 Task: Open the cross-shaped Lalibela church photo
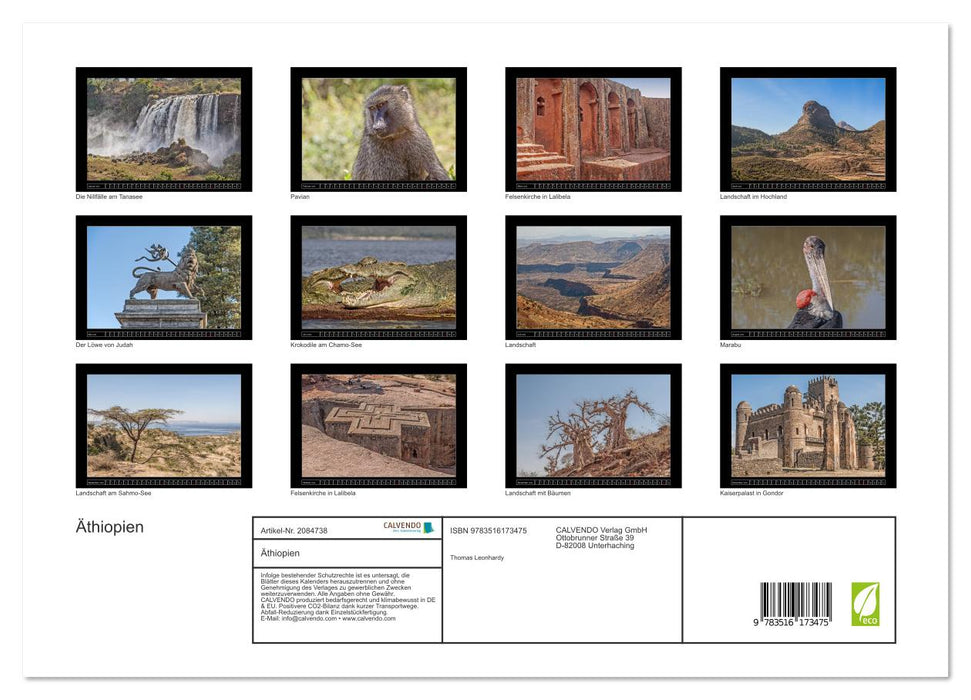(378, 425)
